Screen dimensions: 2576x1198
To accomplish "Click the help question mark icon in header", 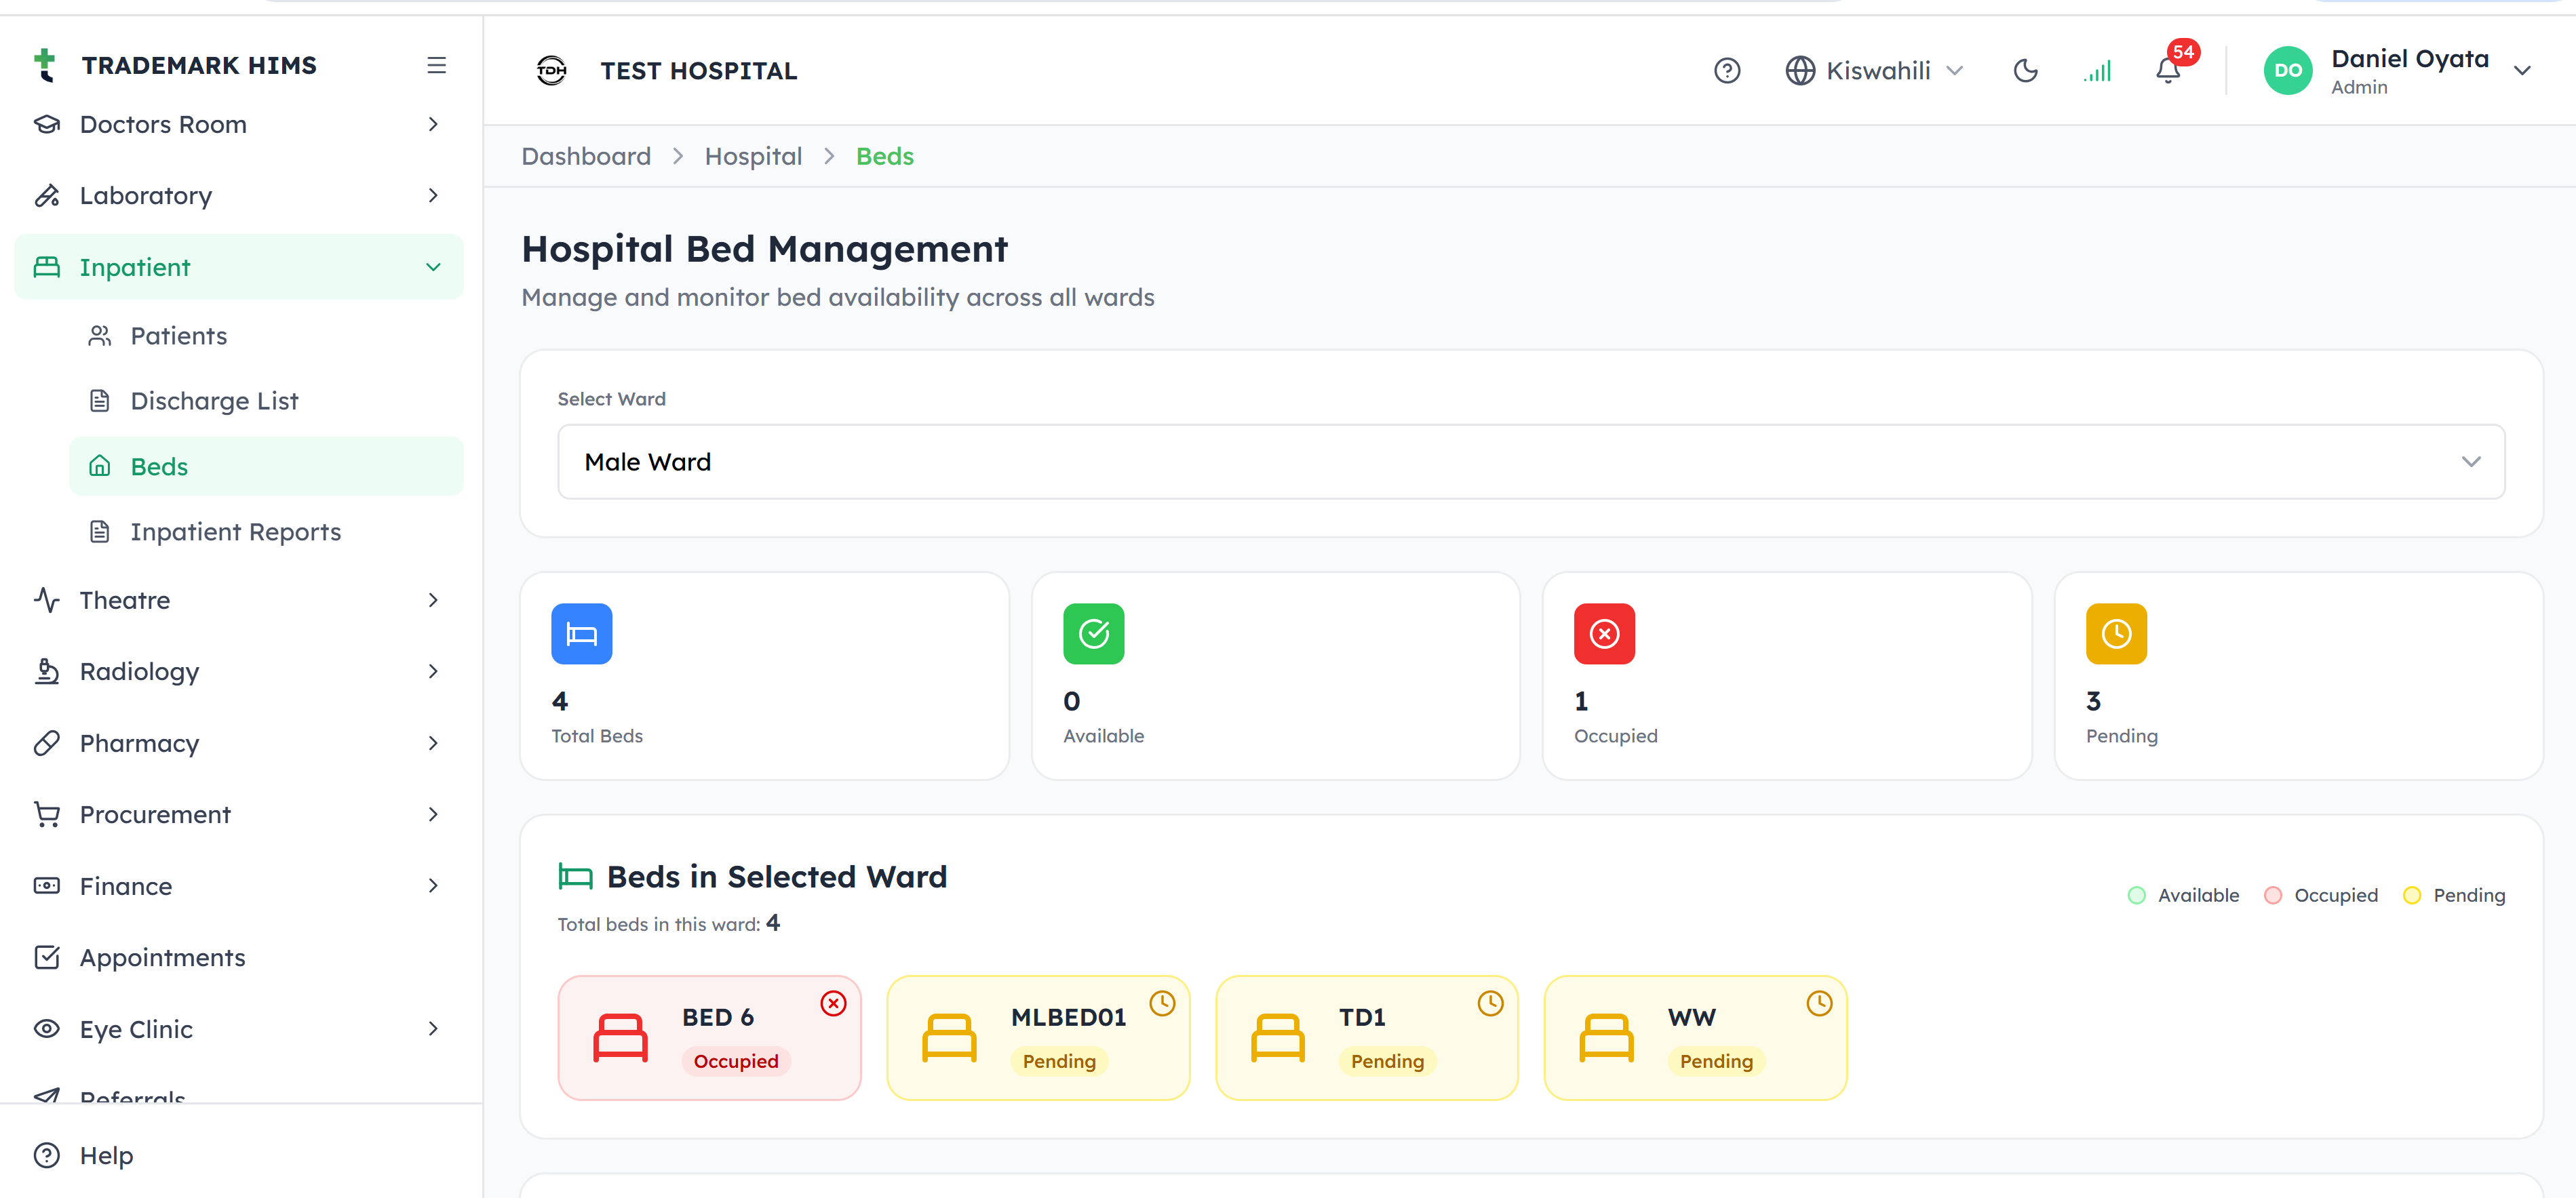I will [x=1727, y=71].
